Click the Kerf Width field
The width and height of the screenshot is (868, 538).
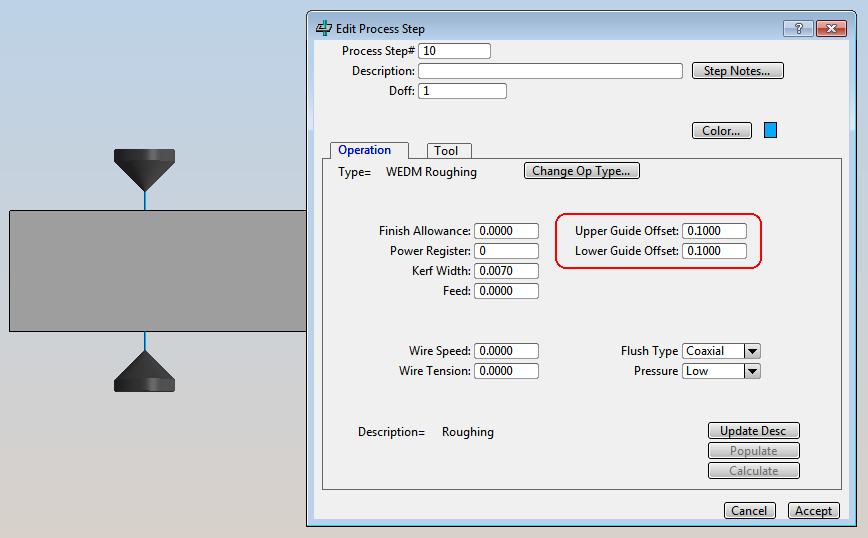(507, 271)
